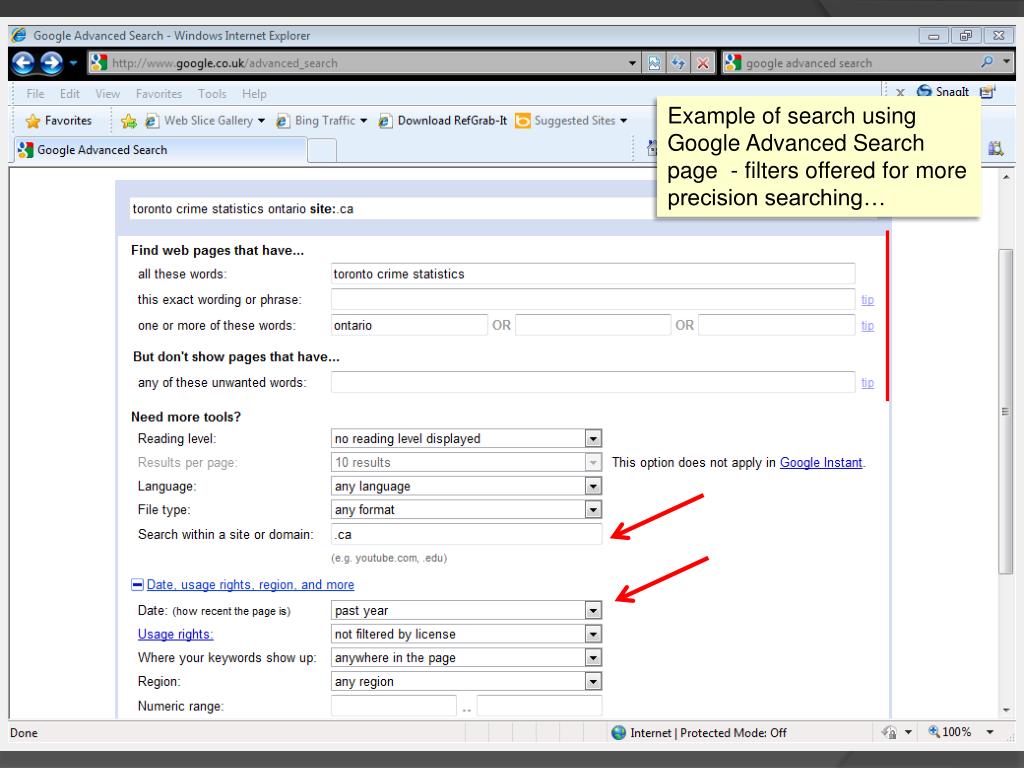This screenshot has height=768, width=1024.
Task: Click the first Numeric range field
Action: tap(394, 706)
